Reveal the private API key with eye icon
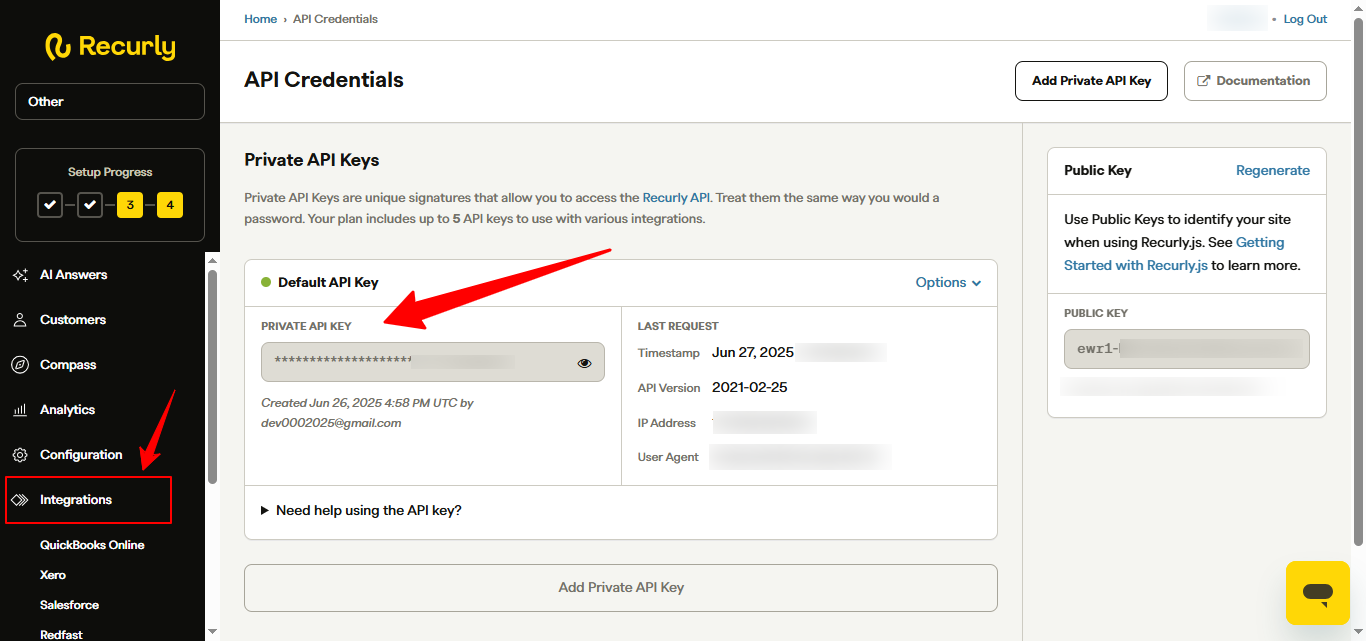Screen dimensions: 1366x641 585,363
